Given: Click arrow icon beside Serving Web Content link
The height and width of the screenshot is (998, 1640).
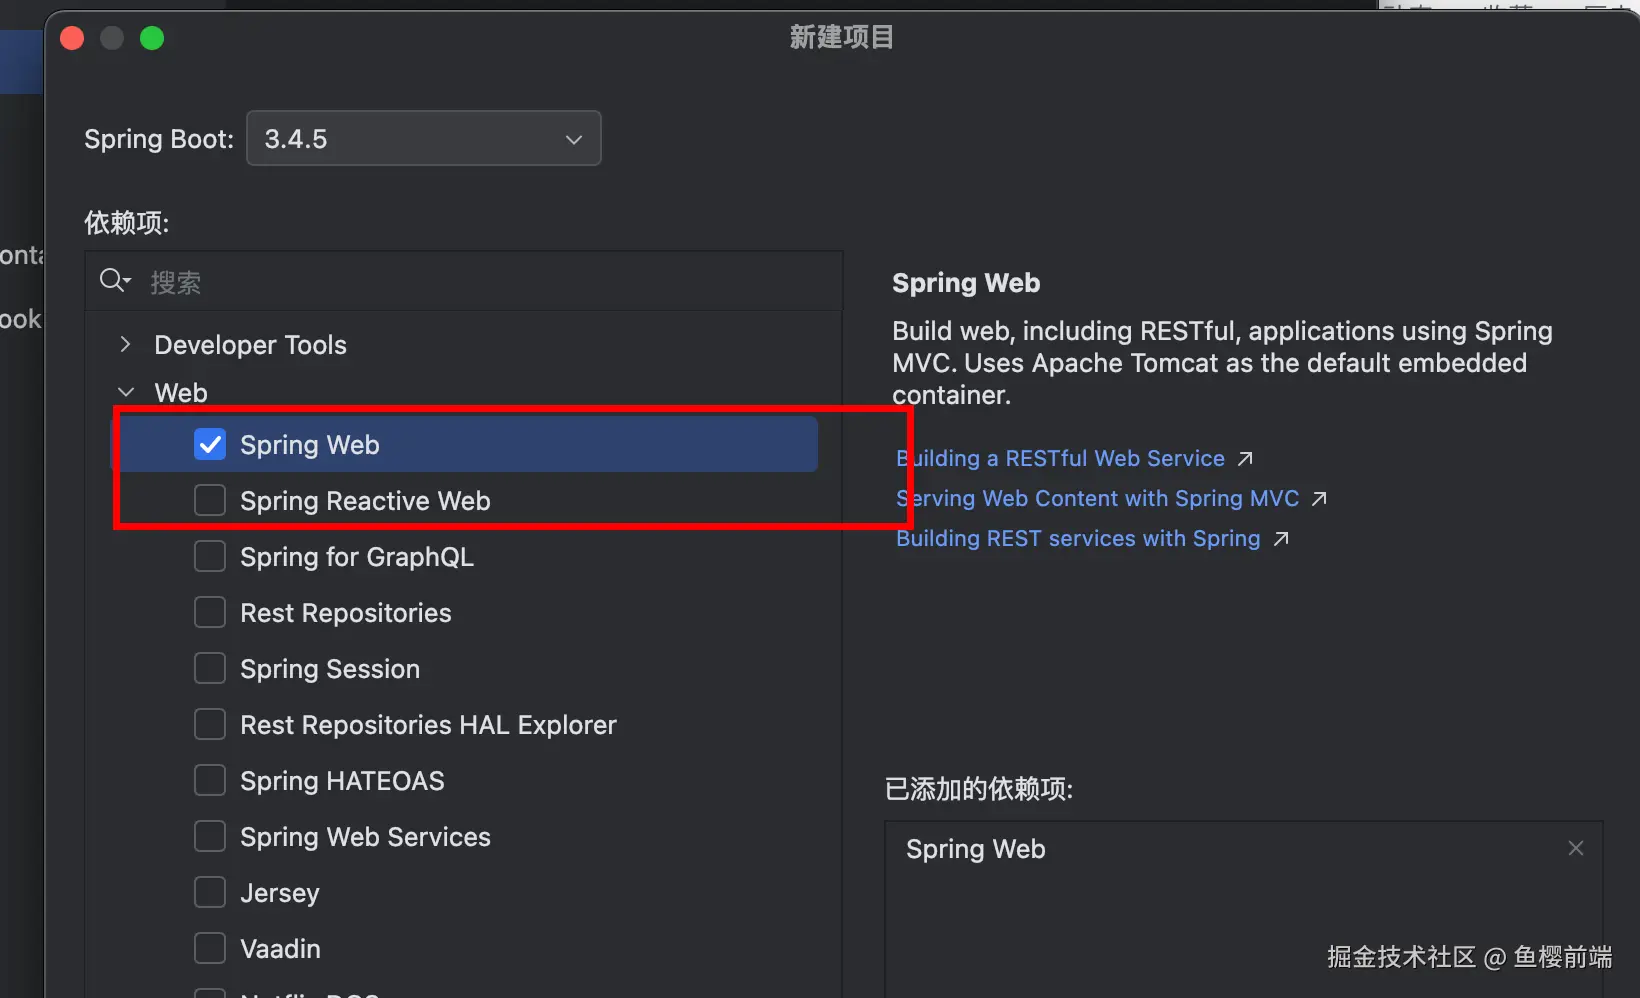Looking at the screenshot, I should tap(1319, 499).
